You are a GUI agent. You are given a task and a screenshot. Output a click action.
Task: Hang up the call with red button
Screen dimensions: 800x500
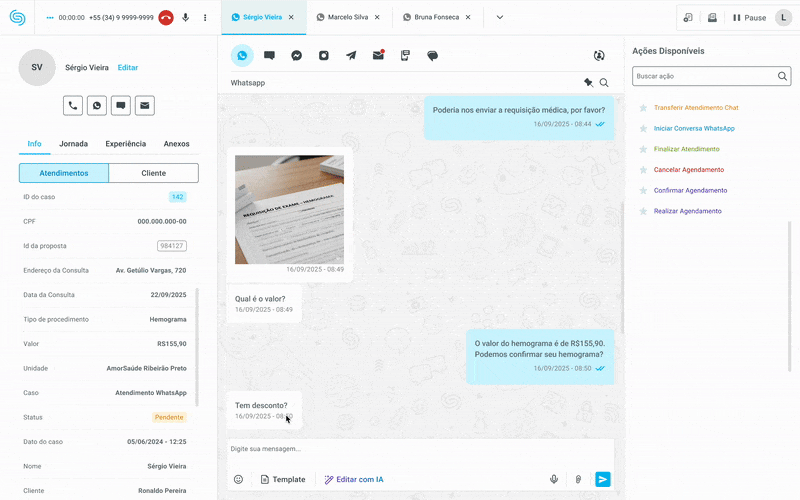pos(166,17)
